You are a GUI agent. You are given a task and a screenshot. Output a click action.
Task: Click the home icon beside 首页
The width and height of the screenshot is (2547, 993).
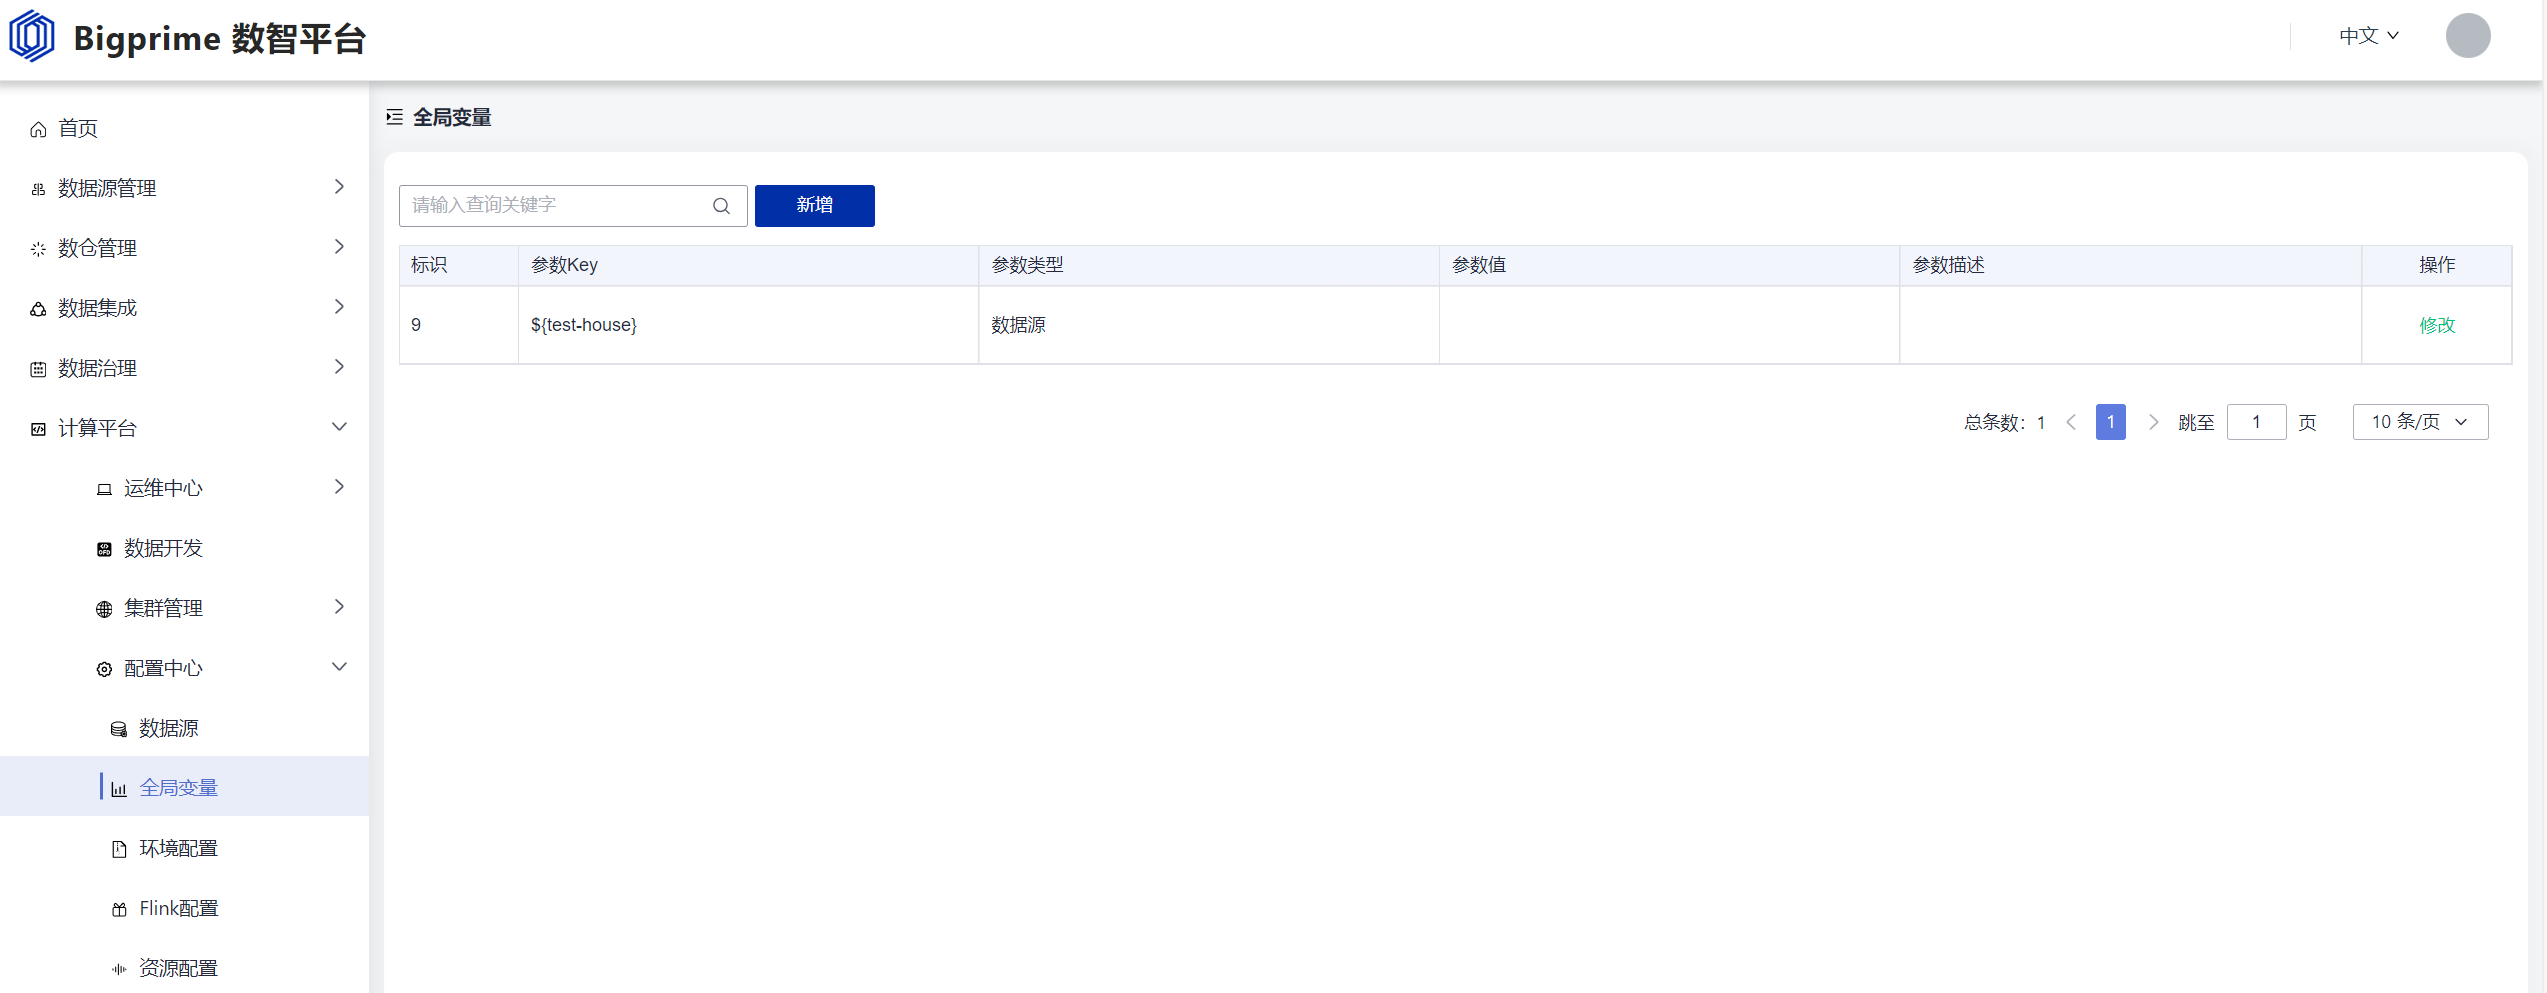click(x=38, y=129)
